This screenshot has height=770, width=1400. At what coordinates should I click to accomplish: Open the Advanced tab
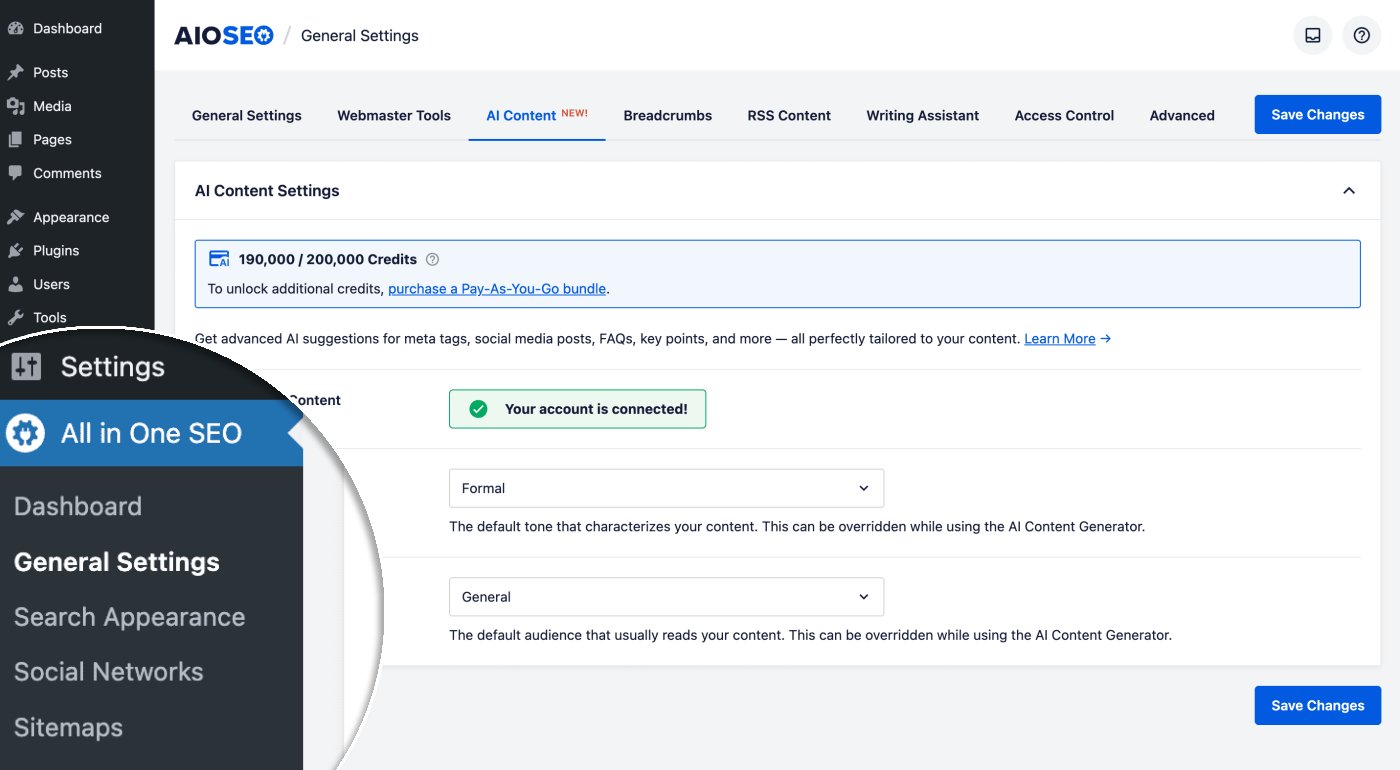(1182, 115)
